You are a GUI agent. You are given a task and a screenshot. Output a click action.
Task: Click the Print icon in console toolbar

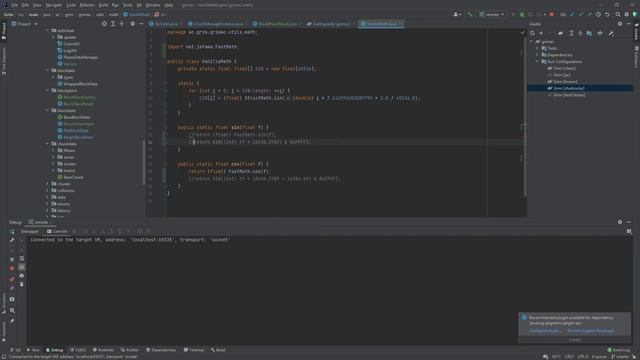[x=22, y=276]
